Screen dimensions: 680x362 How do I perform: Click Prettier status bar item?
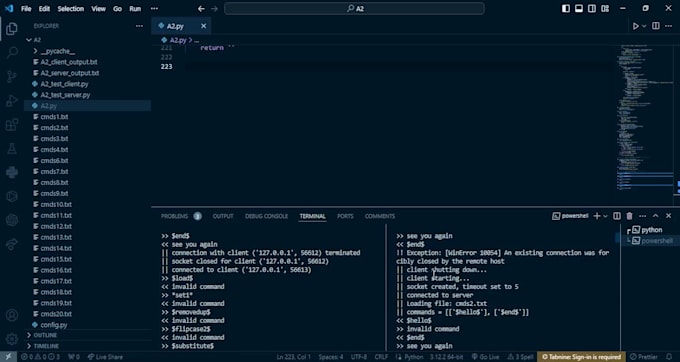[644, 357]
